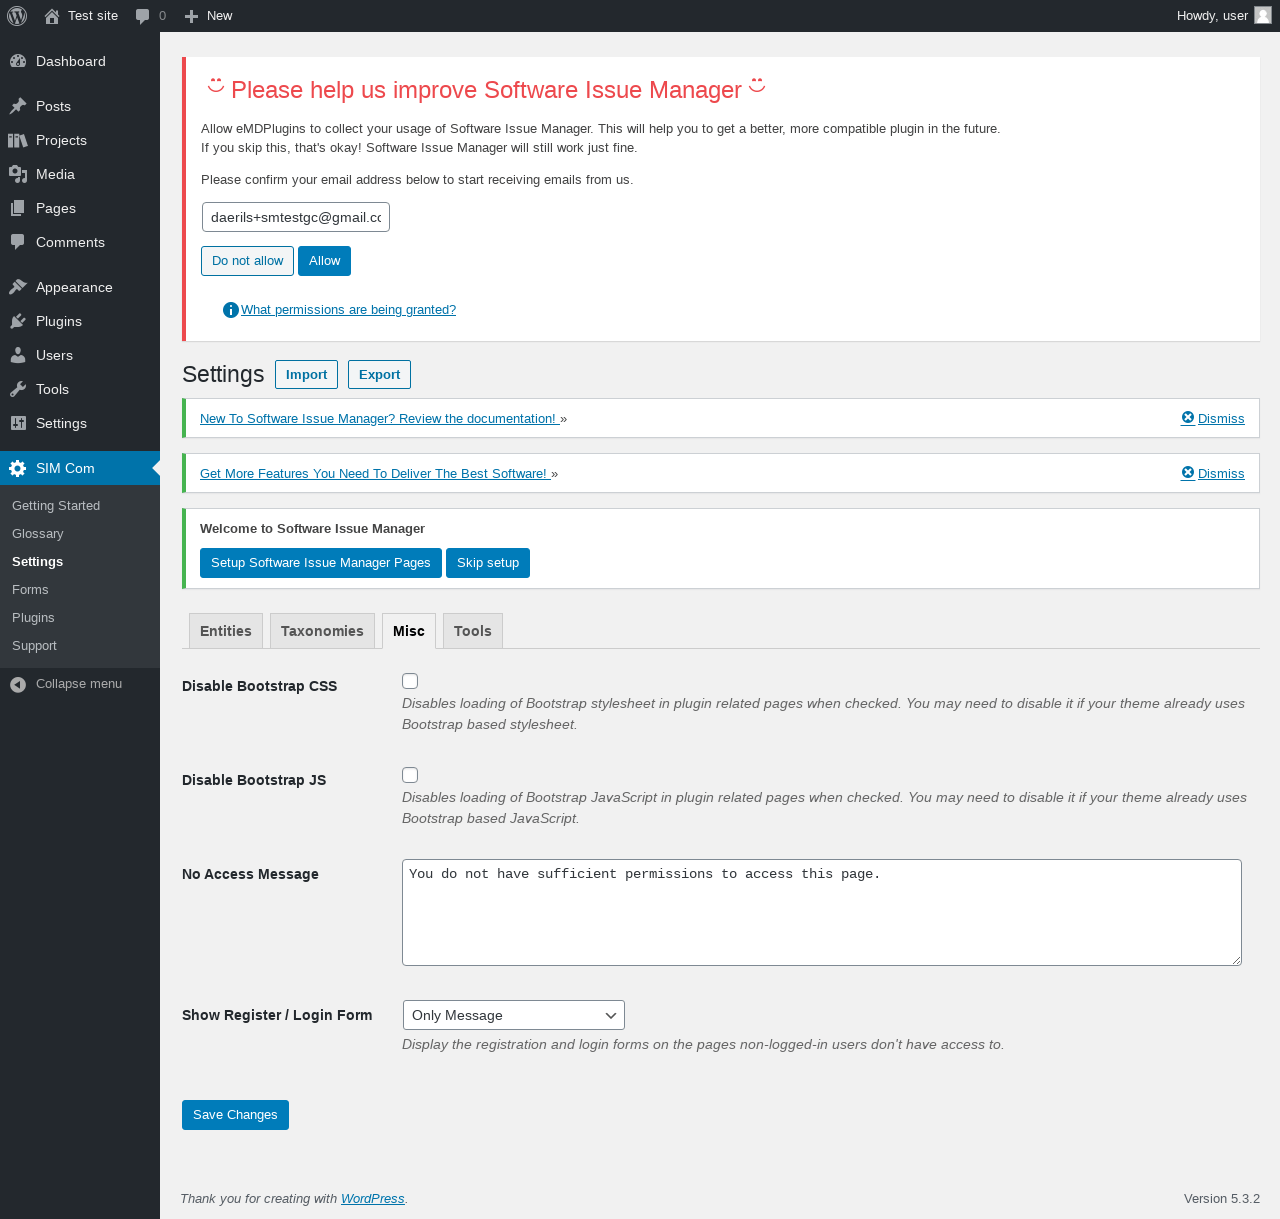This screenshot has width=1280, height=1219.
Task: Open the comments bubble icon in admin bar
Action: click(143, 16)
